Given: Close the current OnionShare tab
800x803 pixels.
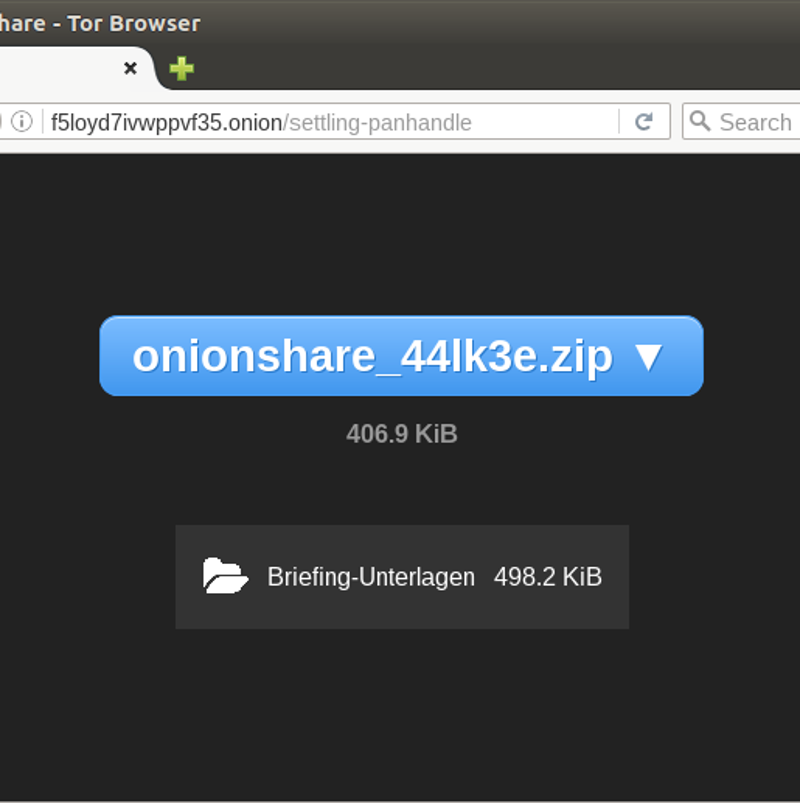Looking at the screenshot, I should coord(130,69).
